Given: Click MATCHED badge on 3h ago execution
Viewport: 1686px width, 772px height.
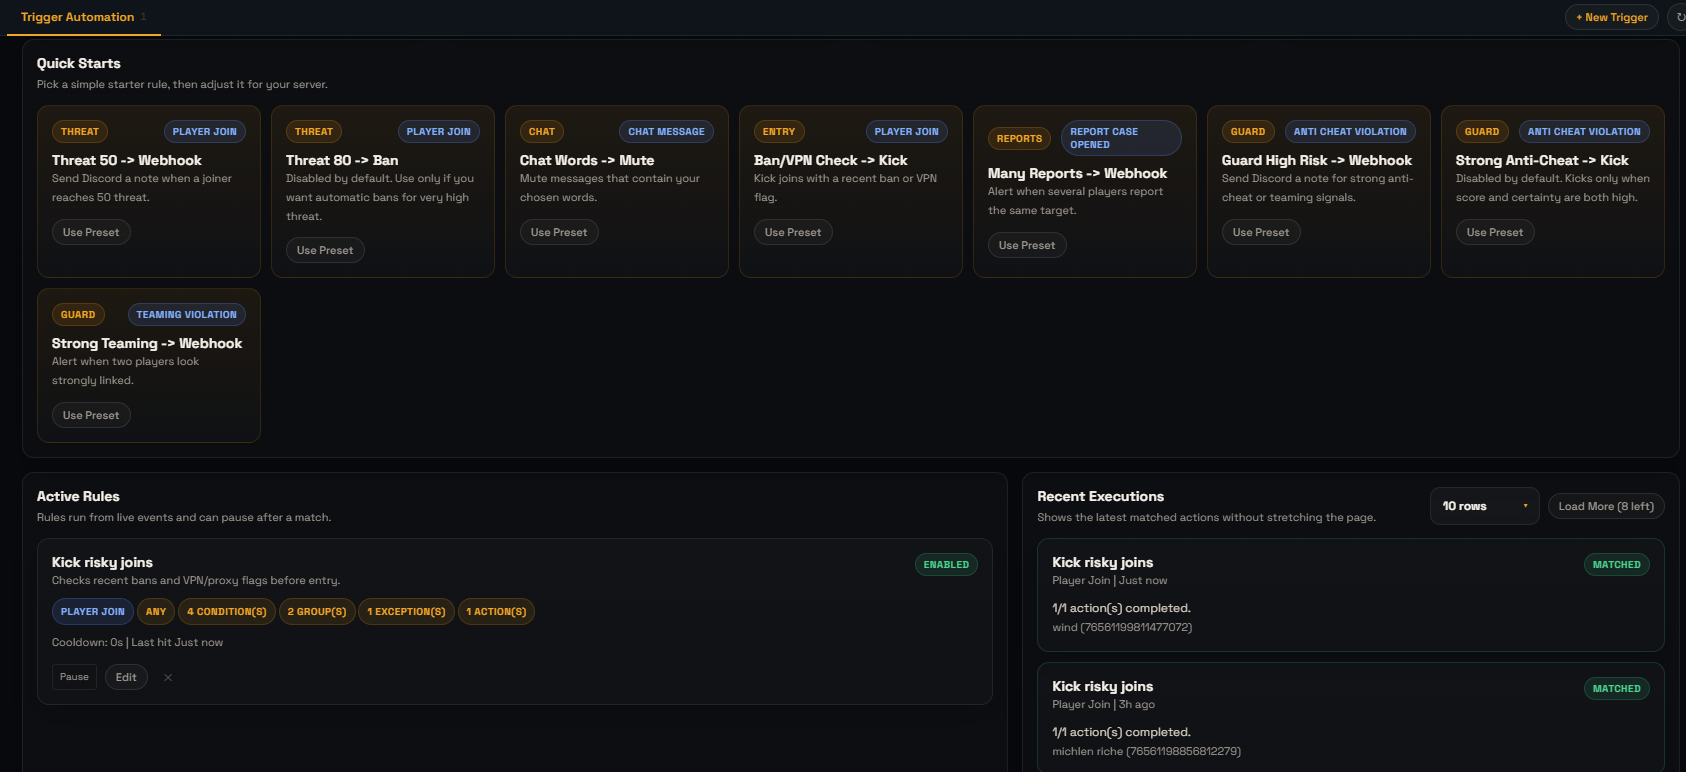Looking at the screenshot, I should 1616,689.
